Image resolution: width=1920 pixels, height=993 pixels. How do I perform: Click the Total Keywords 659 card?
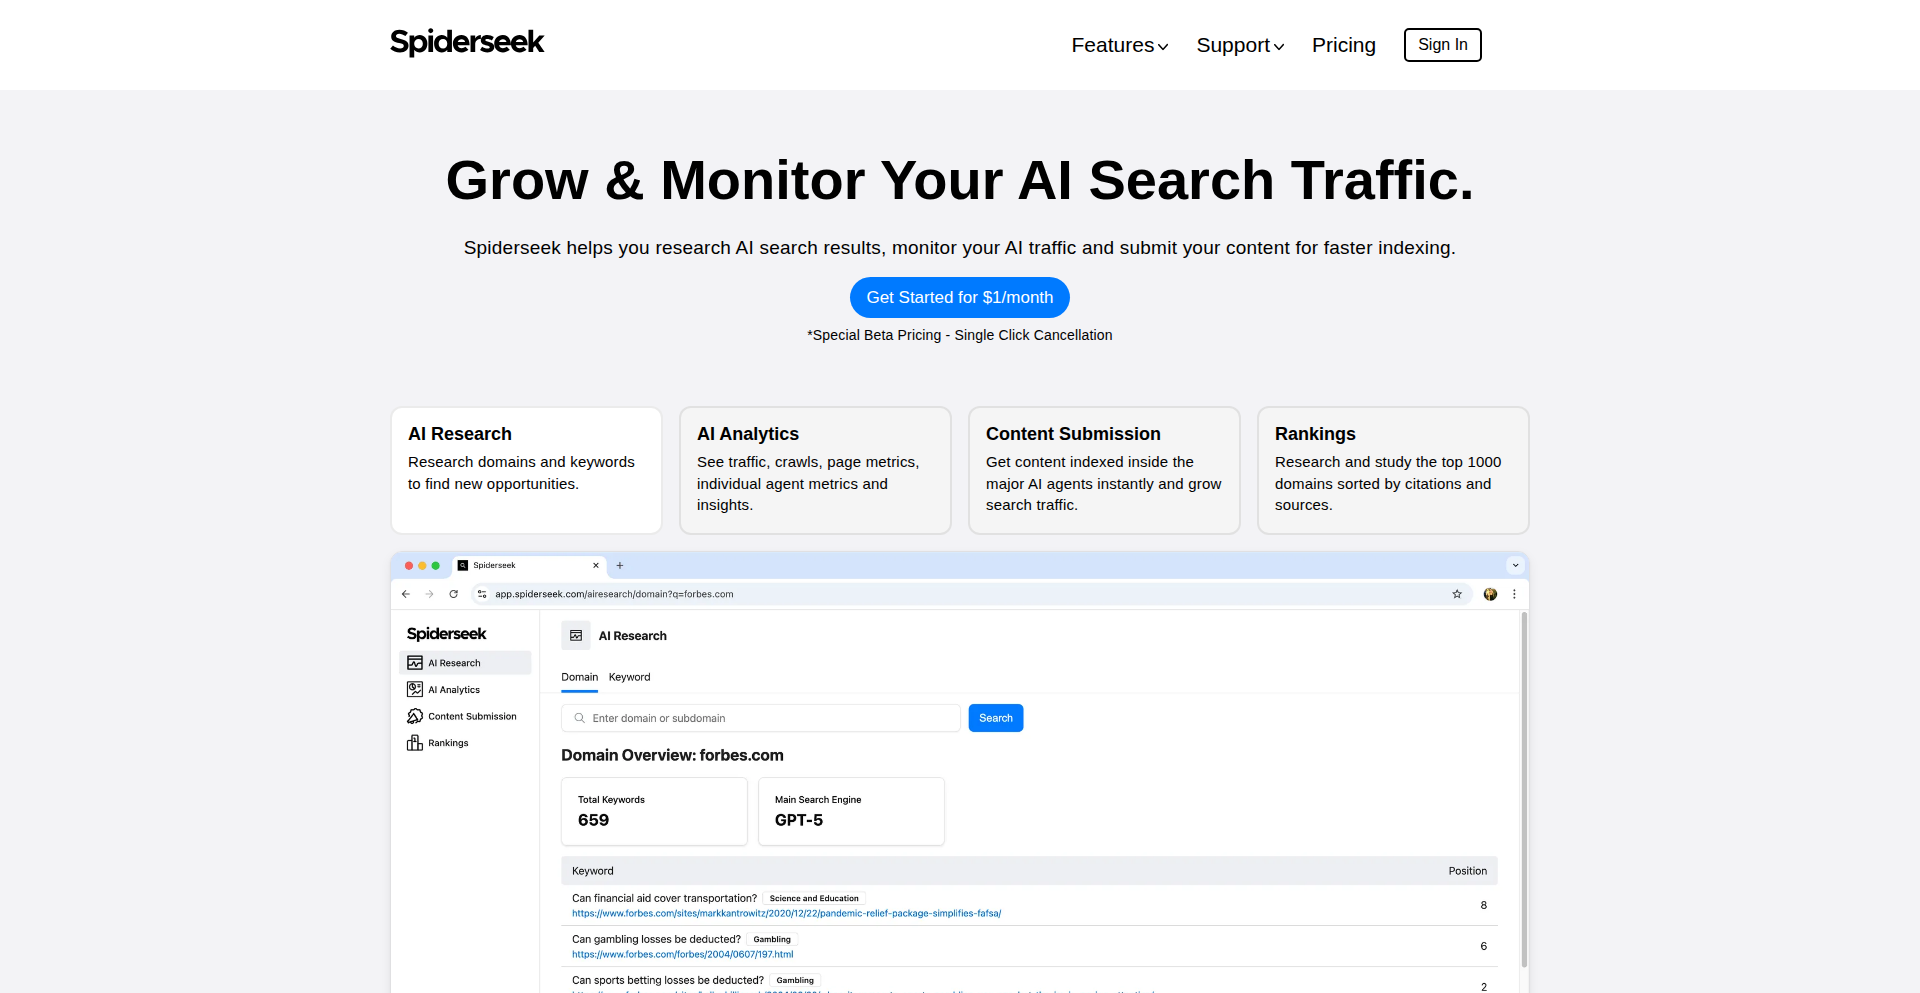(x=654, y=811)
